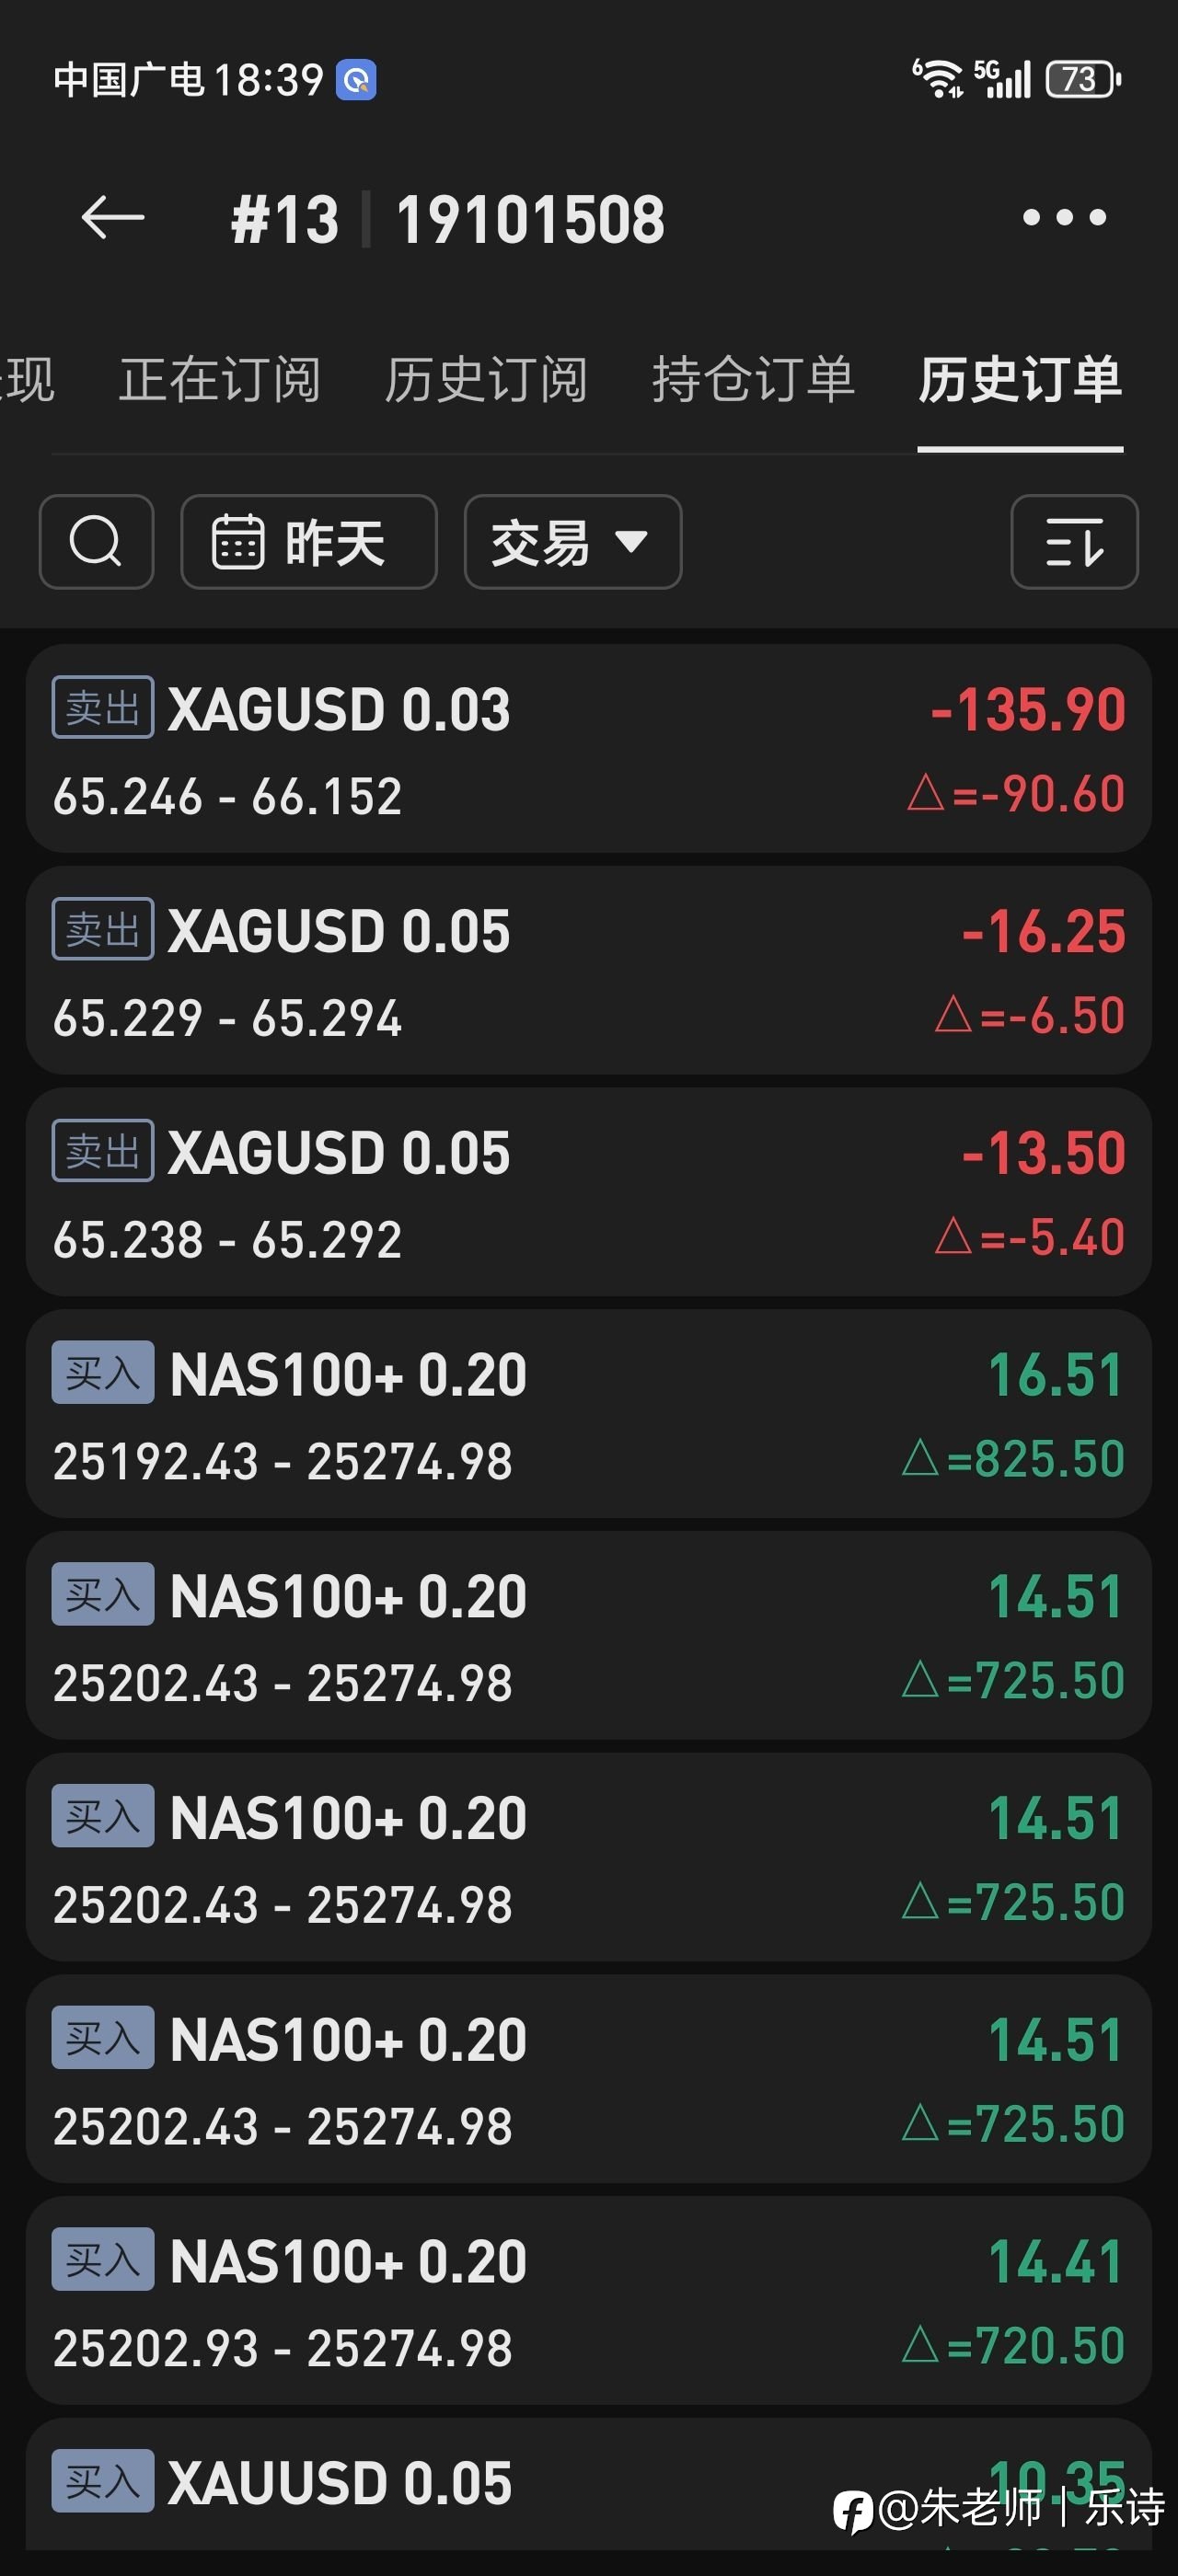Viewport: 1178px width, 2576px height.
Task: Tap the calendar icon in date filter
Action: (237, 542)
